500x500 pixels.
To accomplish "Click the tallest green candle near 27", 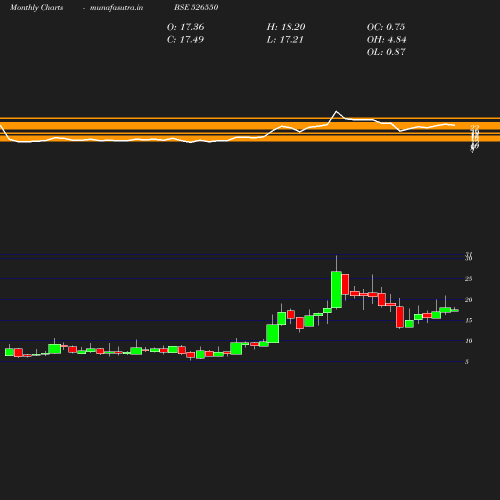I will [336, 289].
